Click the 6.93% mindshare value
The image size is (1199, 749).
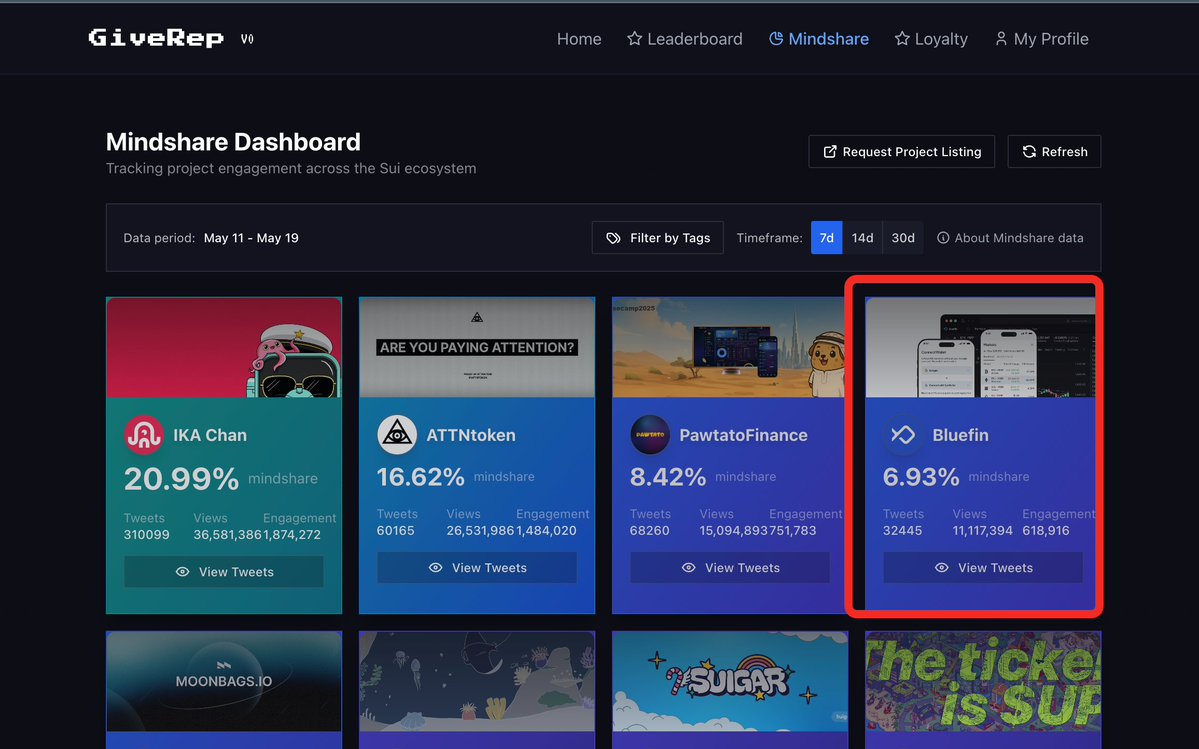[921, 477]
